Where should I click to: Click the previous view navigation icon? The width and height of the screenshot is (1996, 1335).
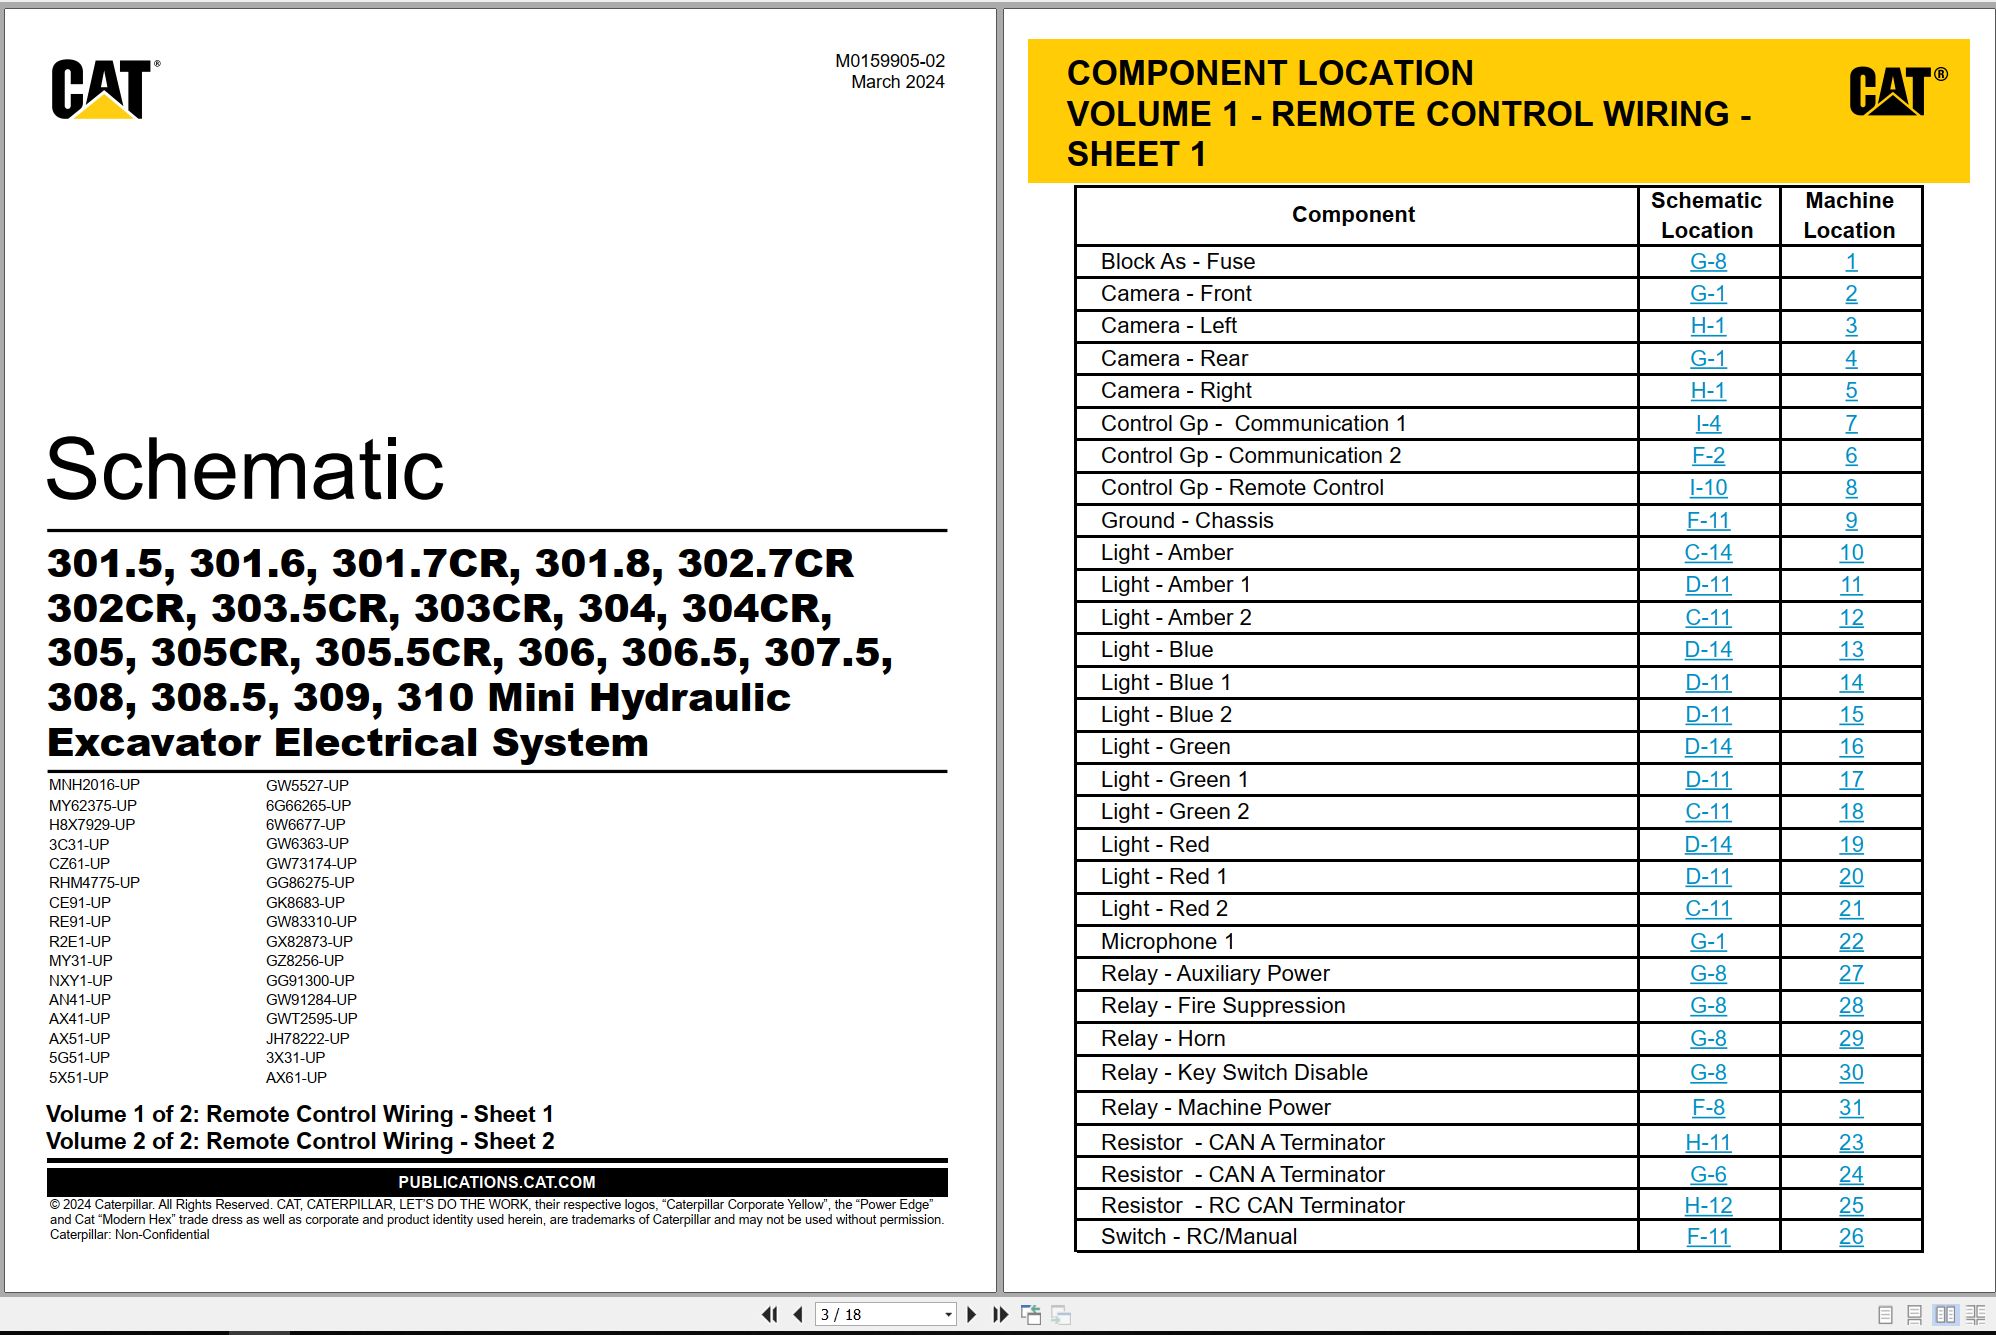pos(1031,1314)
